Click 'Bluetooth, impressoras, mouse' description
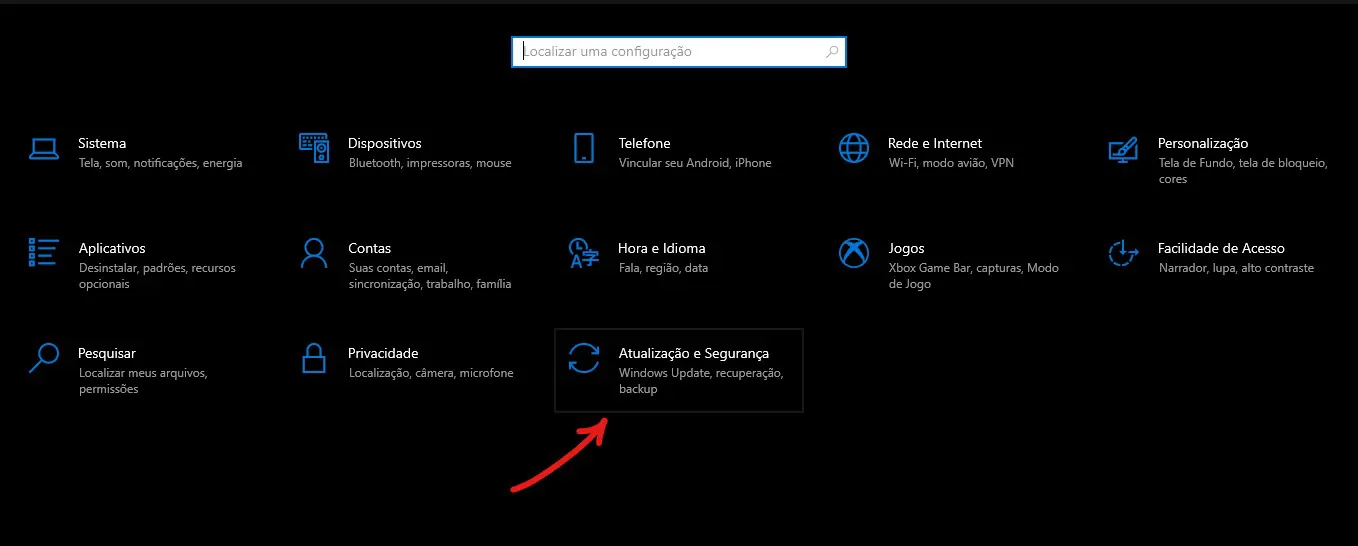Image resolution: width=1358 pixels, height=546 pixels. (x=430, y=163)
